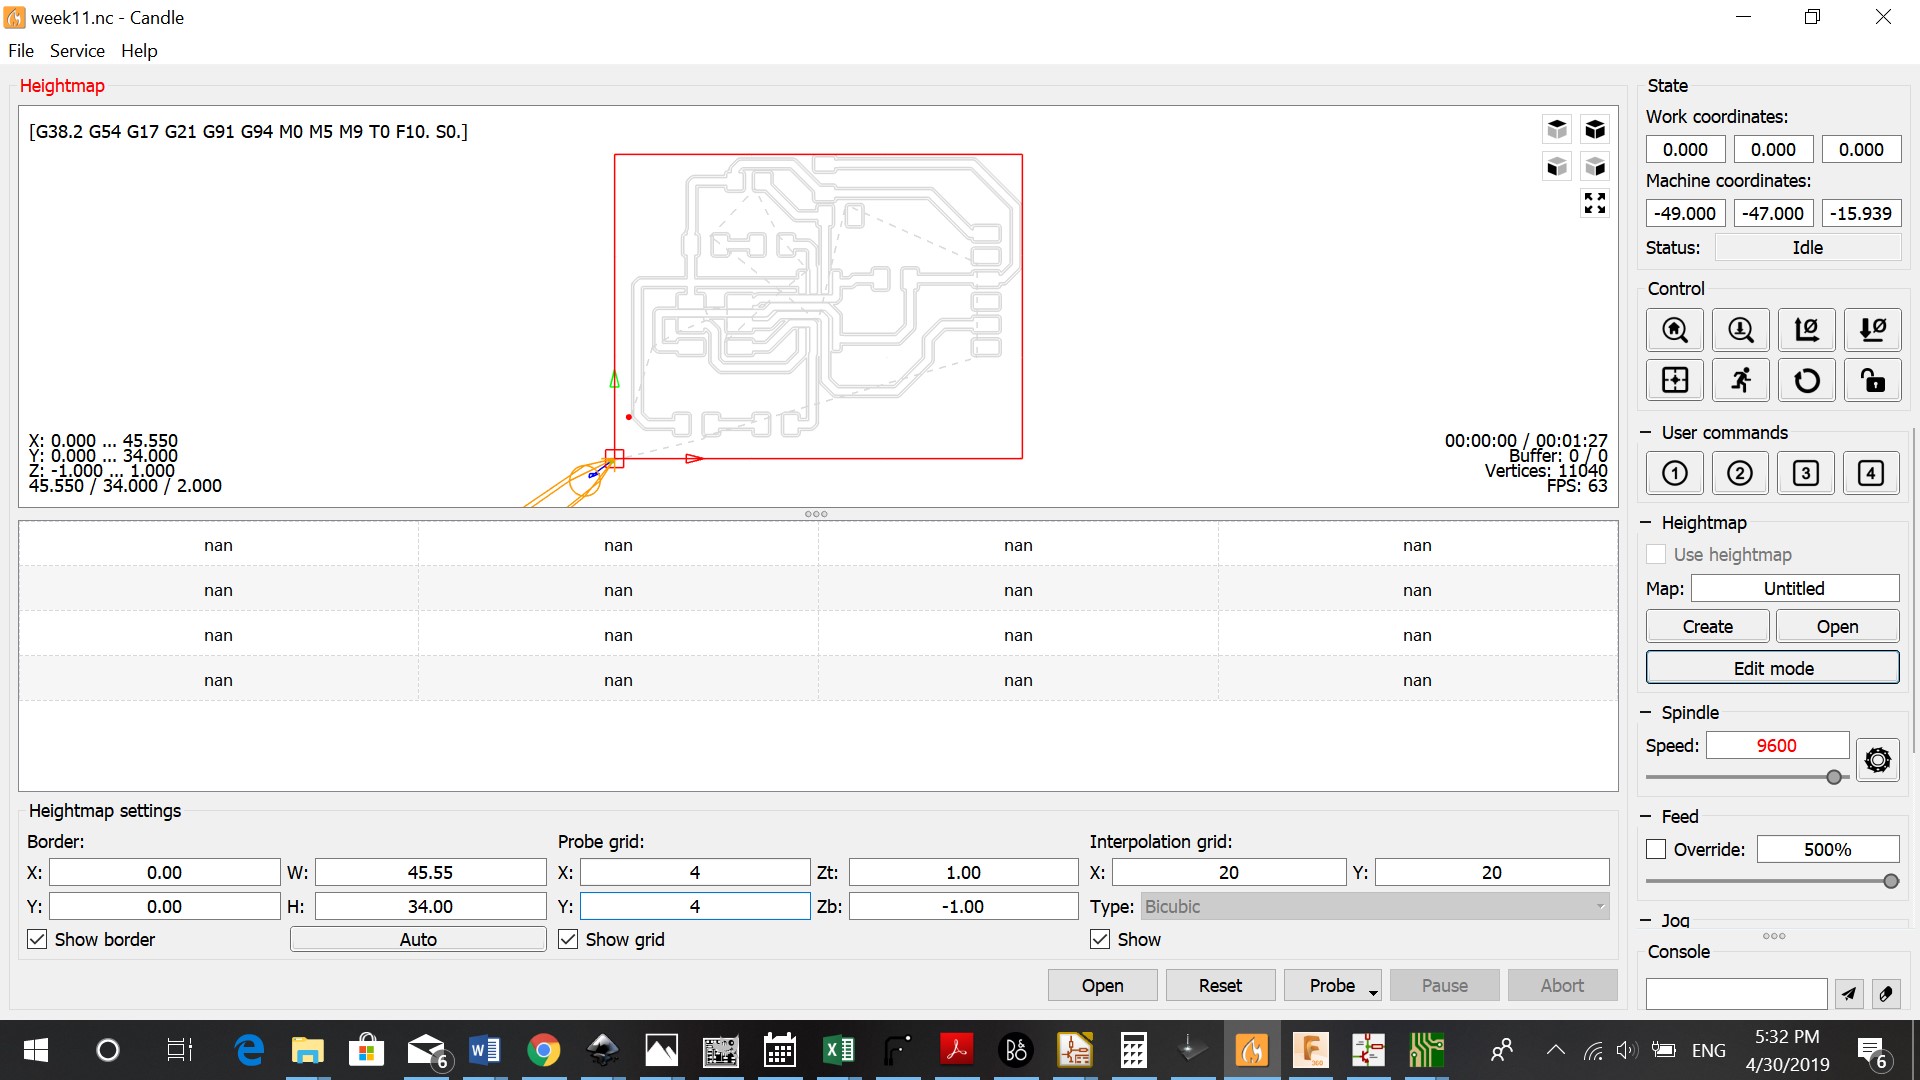Image resolution: width=1920 pixels, height=1080 pixels.
Task: Click the Z-probe control icon
Action: click(x=1741, y=330)
